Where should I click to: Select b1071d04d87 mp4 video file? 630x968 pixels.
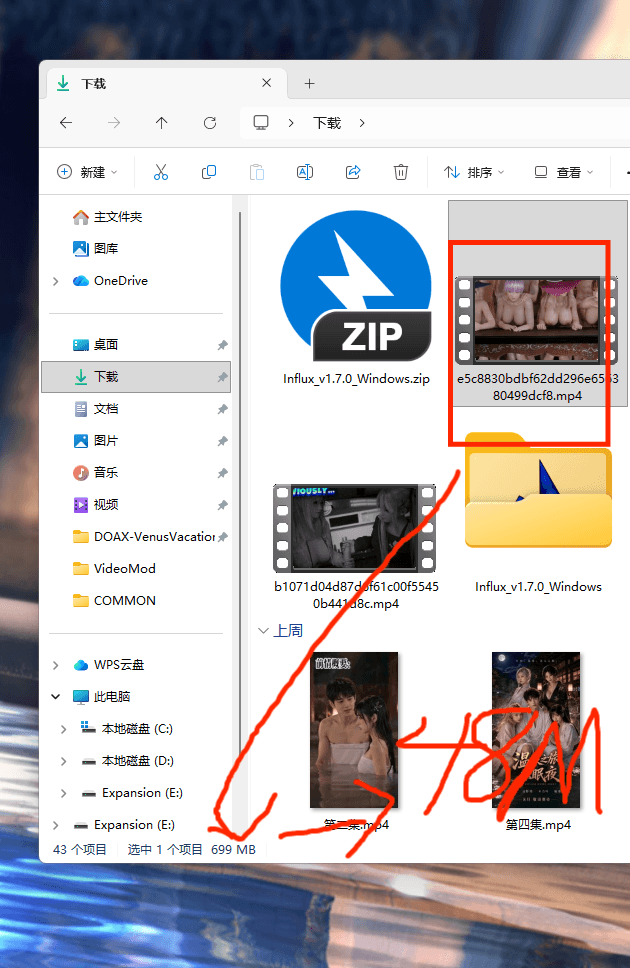tap(356, 546)
